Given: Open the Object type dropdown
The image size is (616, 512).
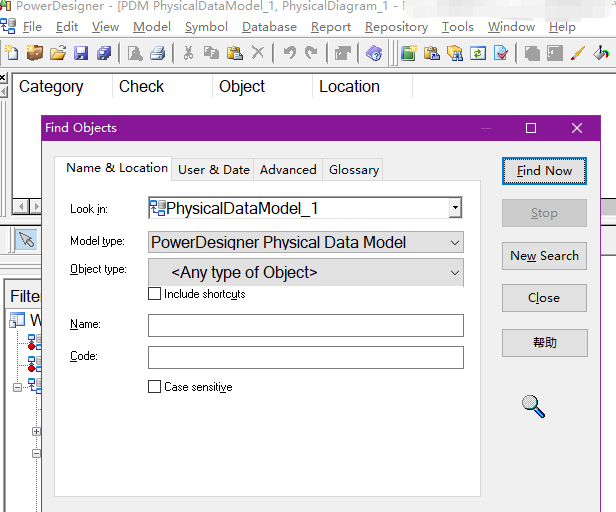Looking at the screenshot, I should [x=455, y=272].
